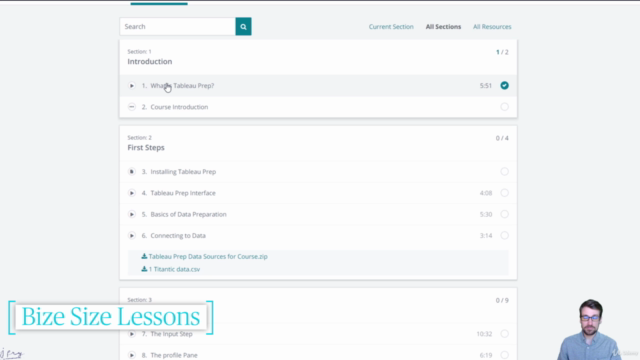Image resolution: width=640 pixels, height=360 pixels.
Task: Mark Course Introduction as complete
Action: coord(504,107)
